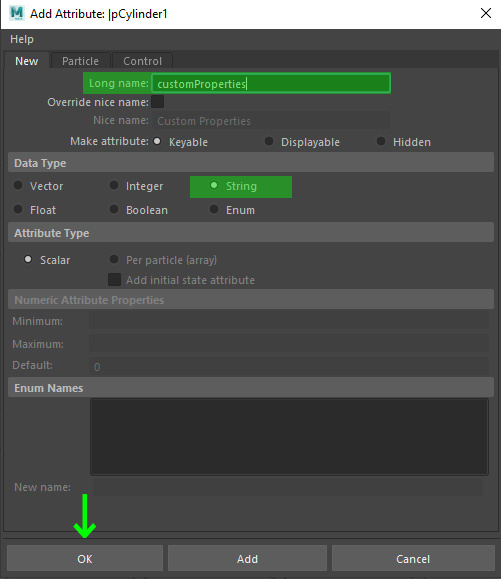Collapse the Attribute Type section header
This screenshot has width=501, height=579.
(x=251, y=233)
